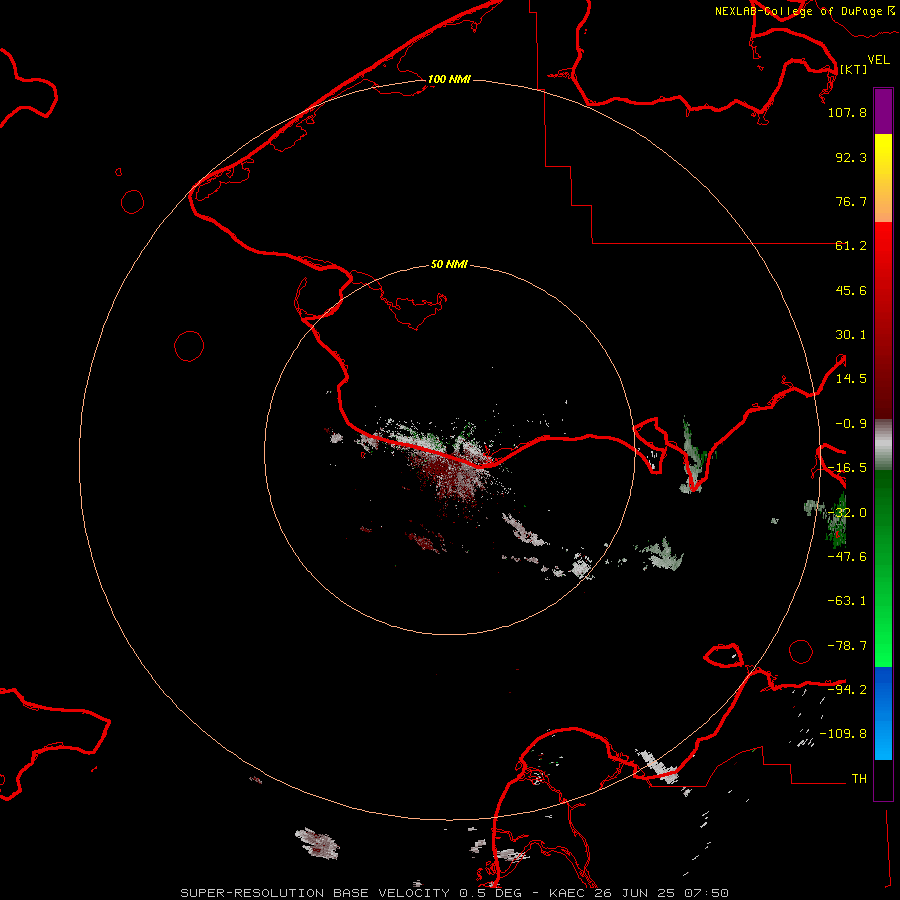The width and height of the screenshot is (900, 900).
Task: Click the TH legend label
Action: click(x=859, y=778)
